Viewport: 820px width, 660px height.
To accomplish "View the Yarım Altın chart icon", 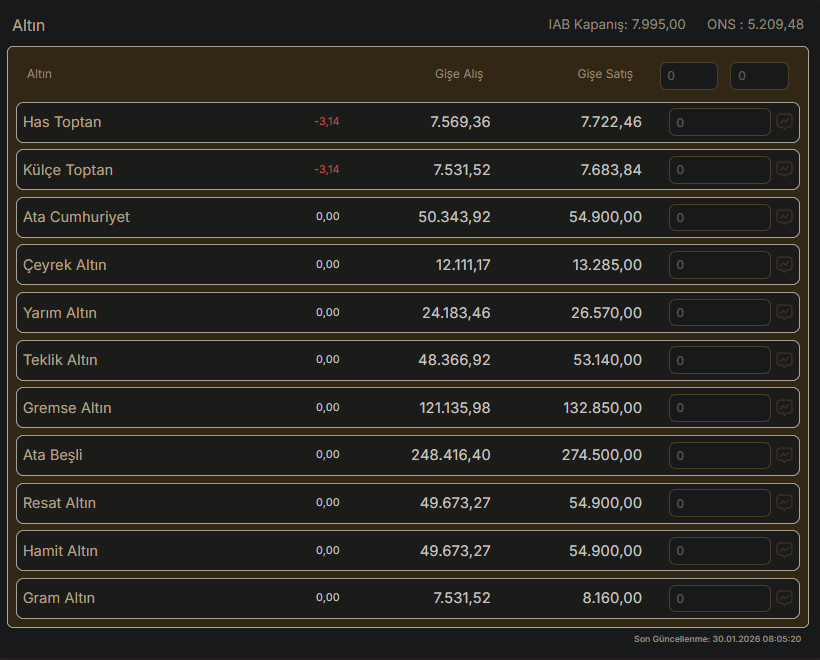I will (785, 313).
